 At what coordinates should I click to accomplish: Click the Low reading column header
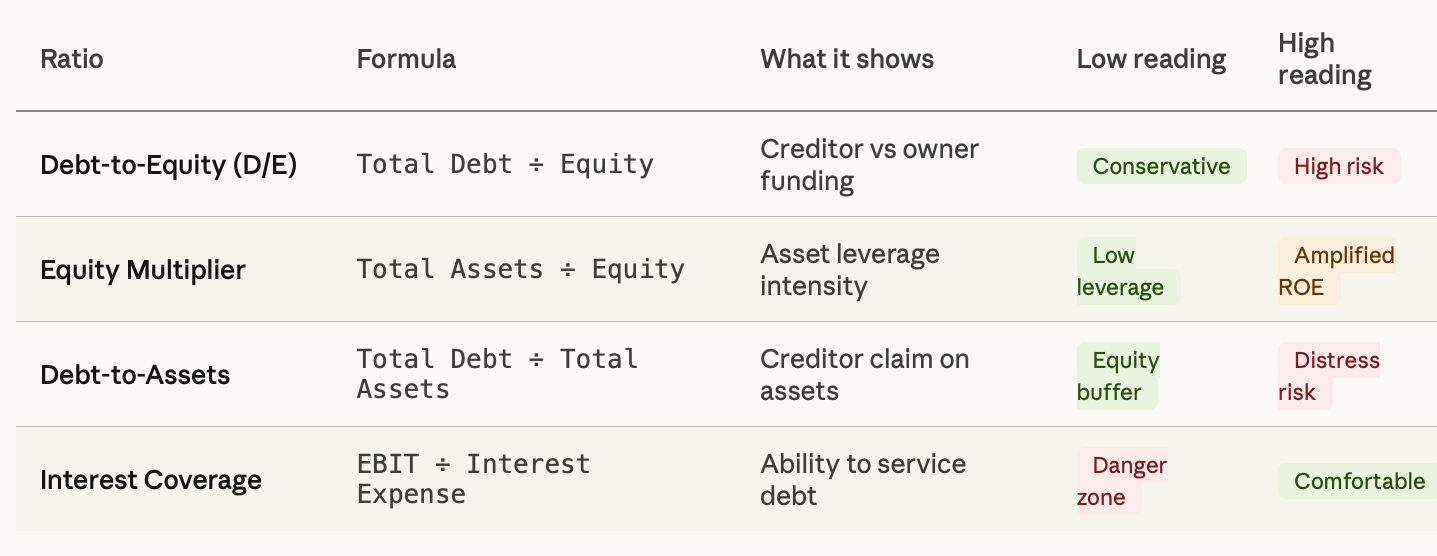pyautogui.click(x=1151, y=59)
